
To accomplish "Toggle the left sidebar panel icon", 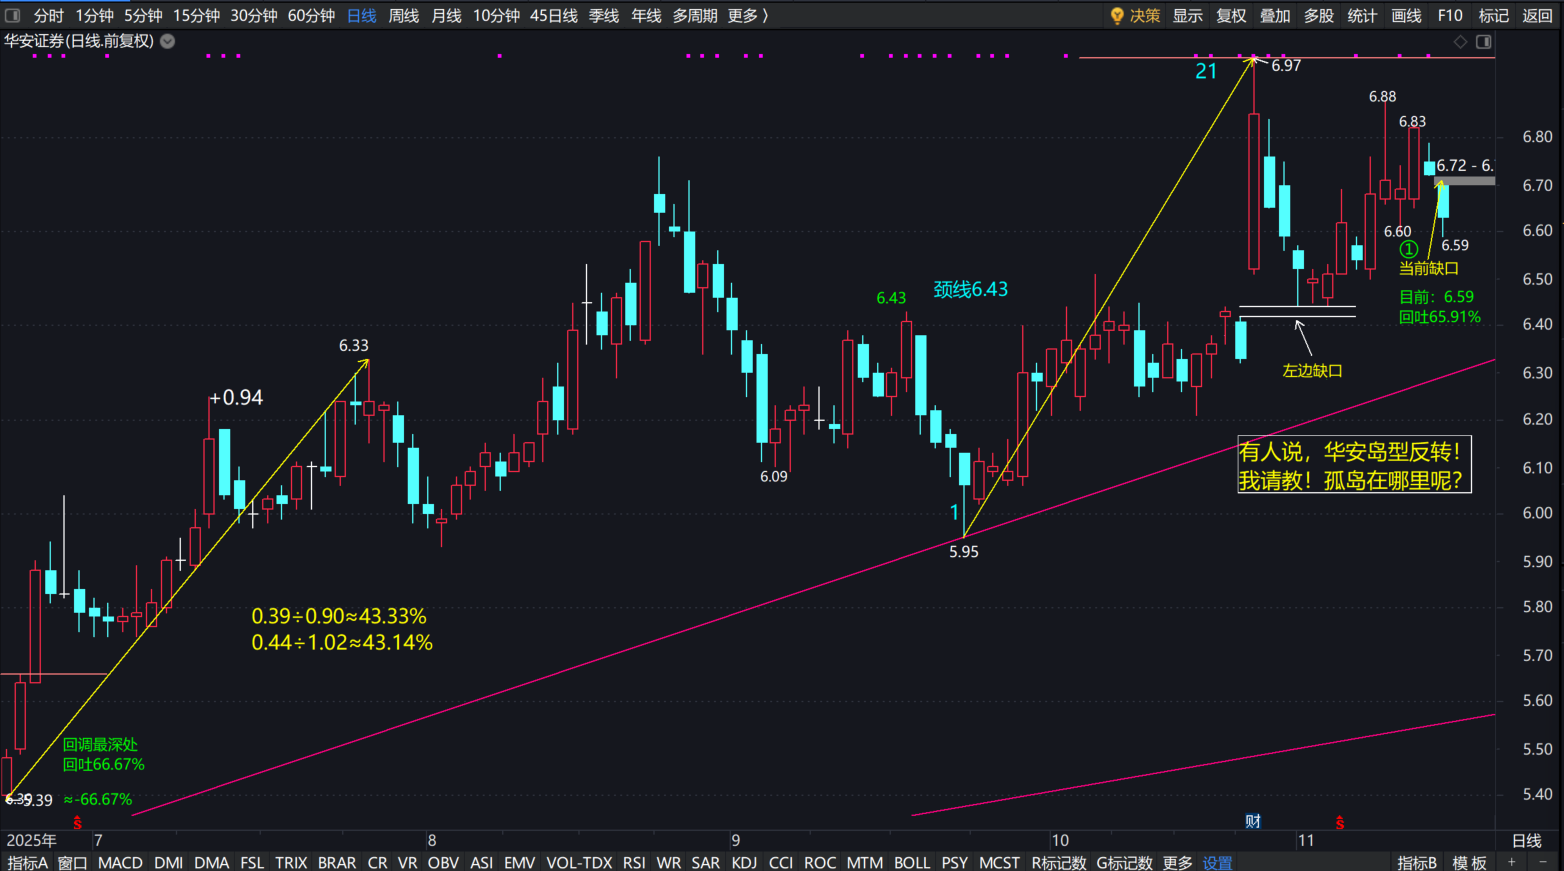I will tap(13, 15).
